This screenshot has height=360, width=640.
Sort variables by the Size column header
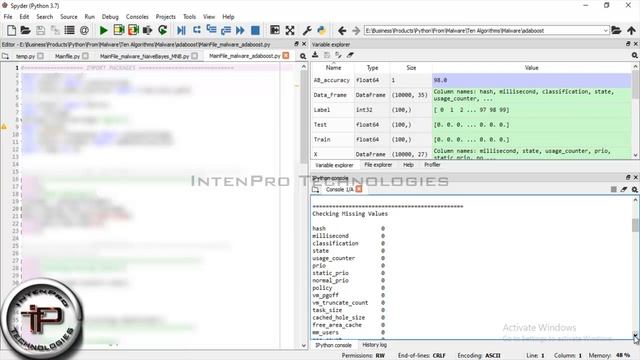(411, 68)
